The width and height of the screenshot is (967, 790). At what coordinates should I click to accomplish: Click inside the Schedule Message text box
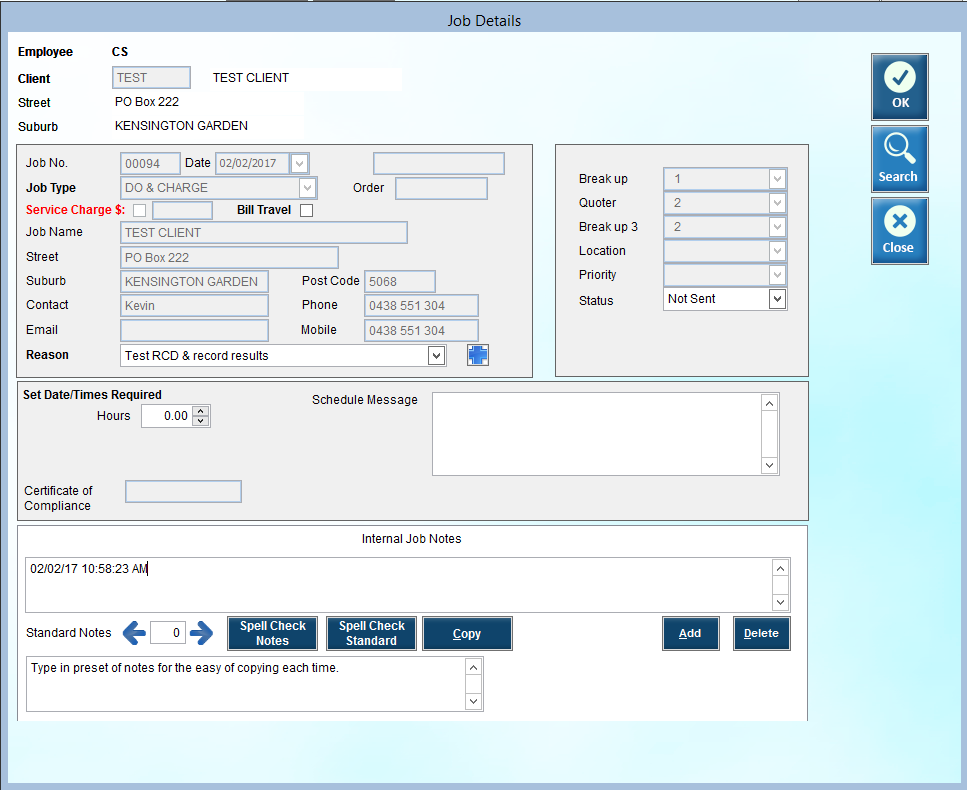tap(597, 434)
